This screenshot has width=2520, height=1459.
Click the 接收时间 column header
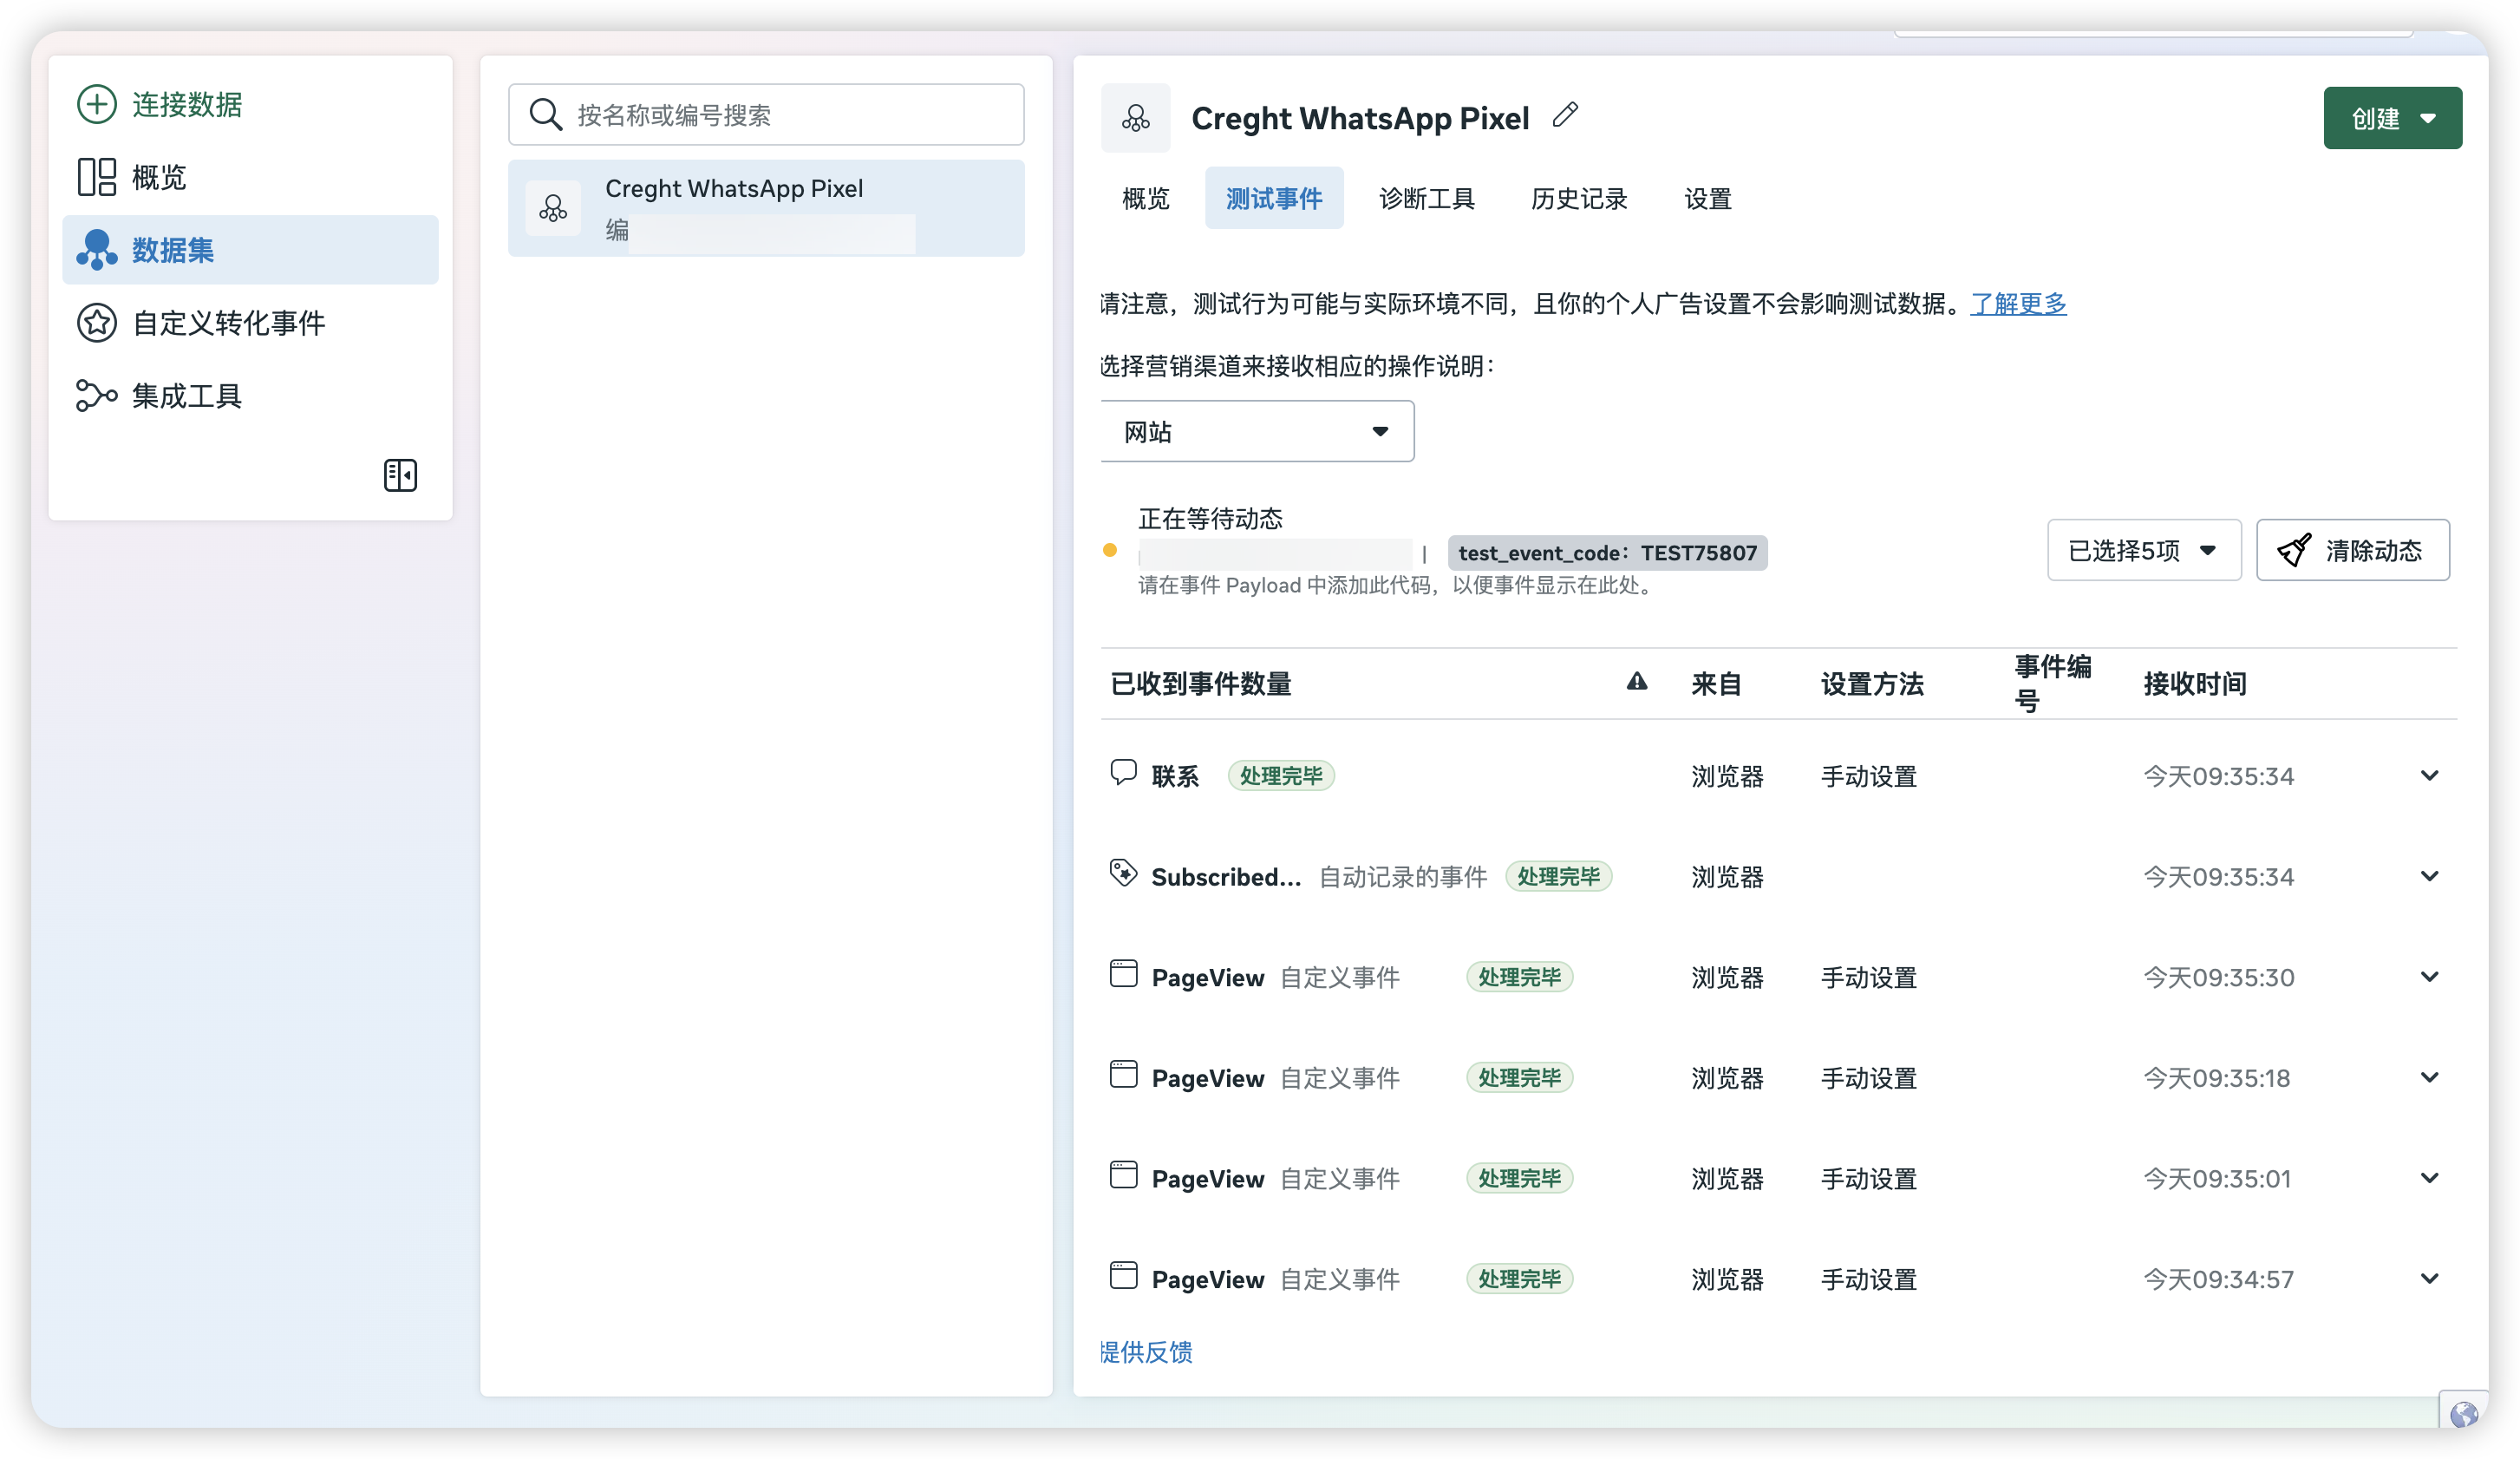click(x=2195, y=684)
